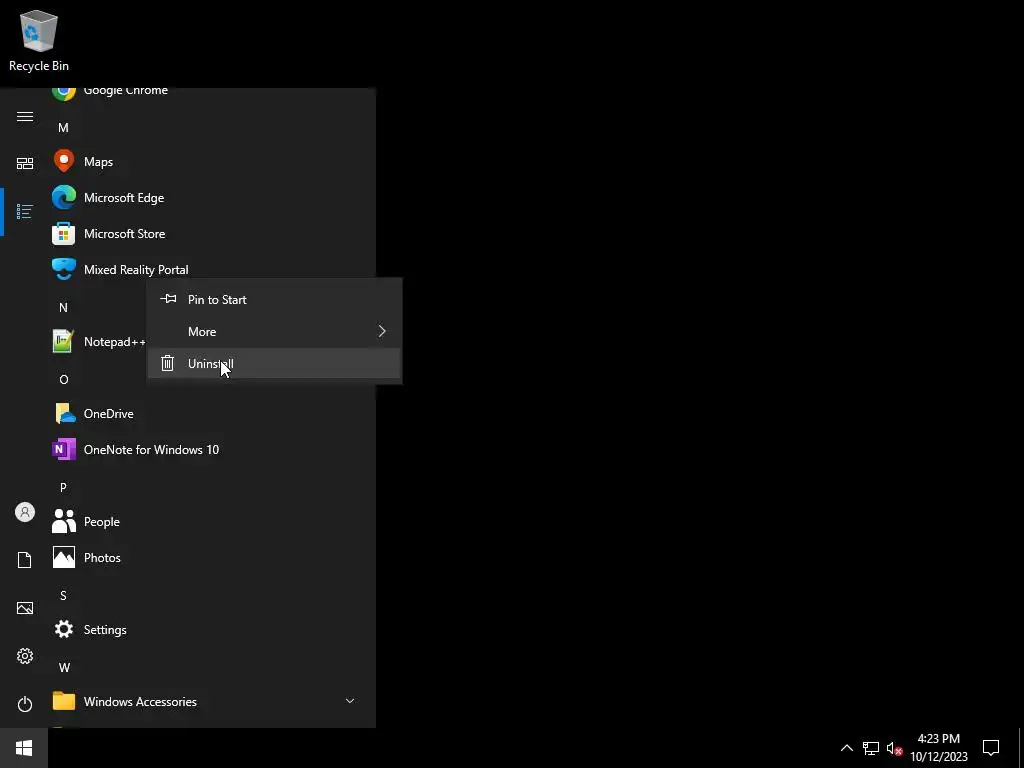Click the letter S section header

tap(63, 595)
